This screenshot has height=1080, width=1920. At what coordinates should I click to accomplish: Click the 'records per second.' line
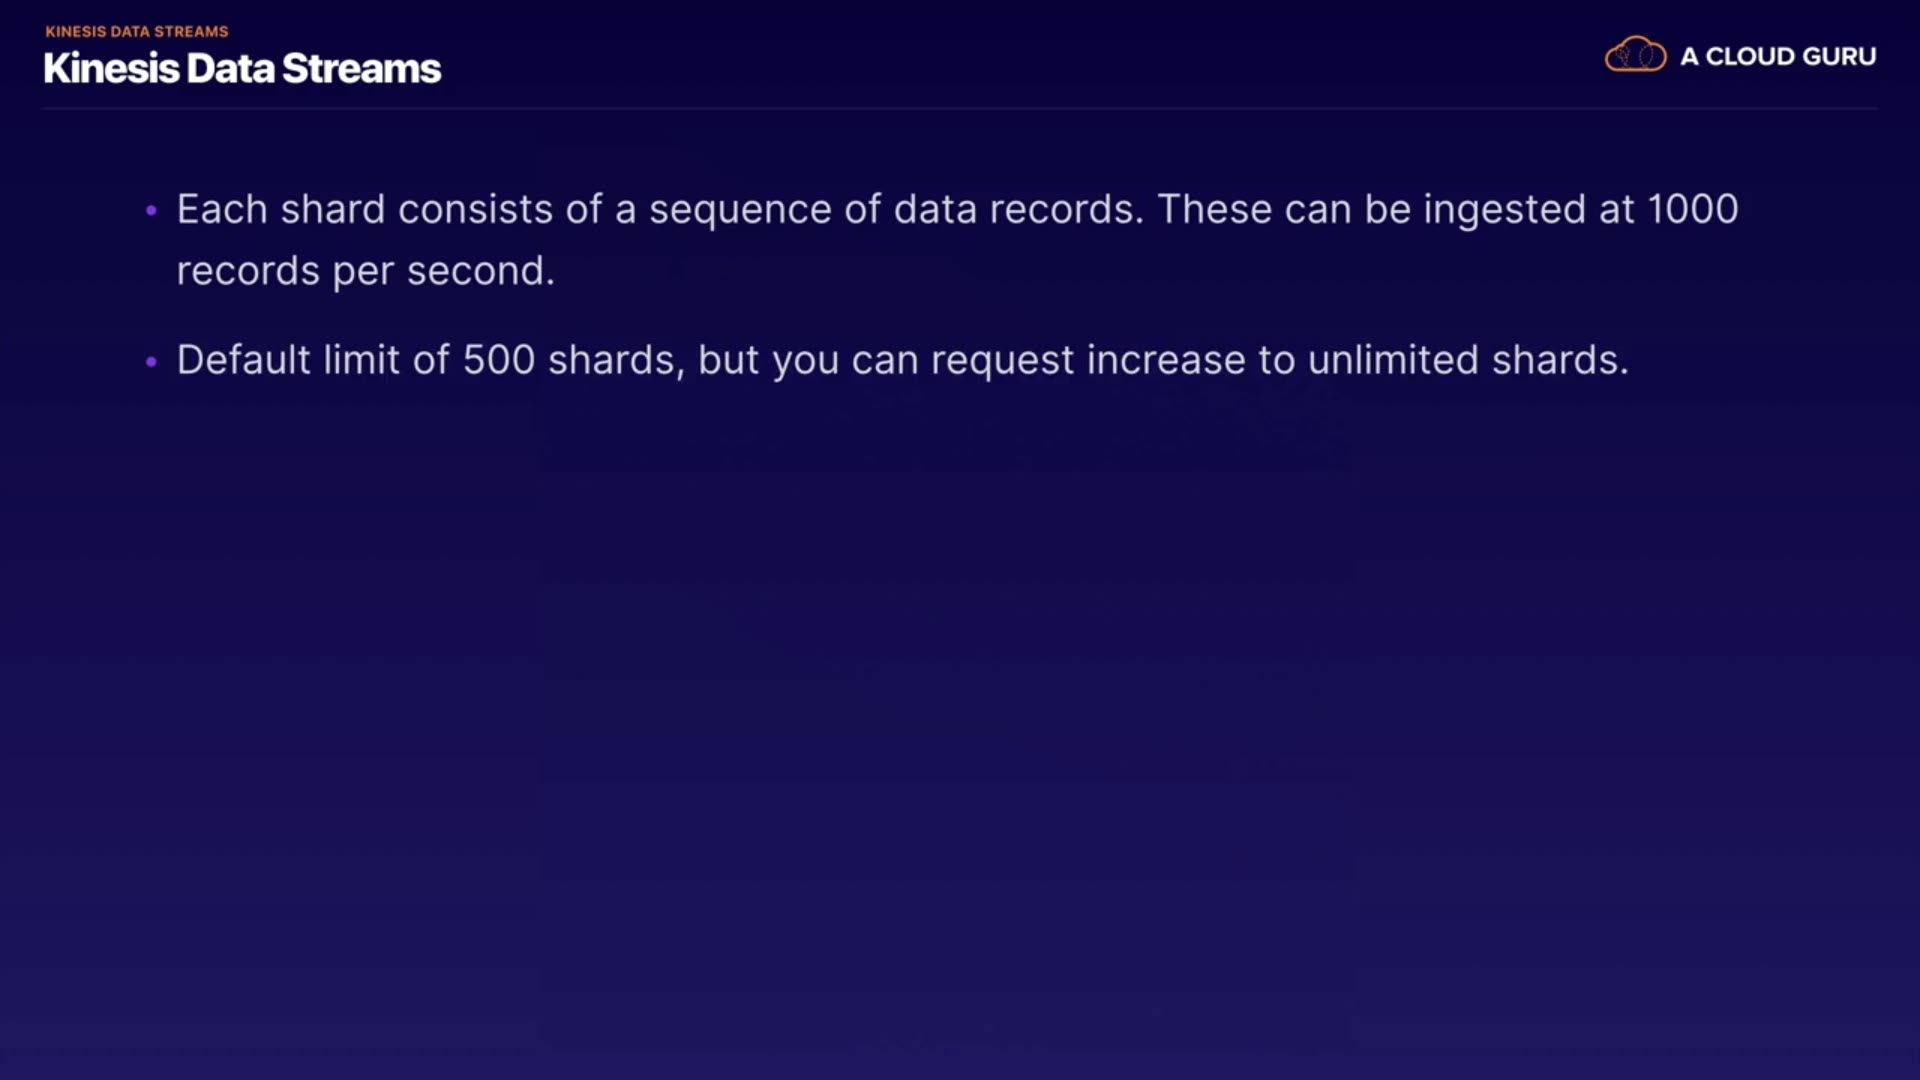pyautogui.click(x=365, y=271)
